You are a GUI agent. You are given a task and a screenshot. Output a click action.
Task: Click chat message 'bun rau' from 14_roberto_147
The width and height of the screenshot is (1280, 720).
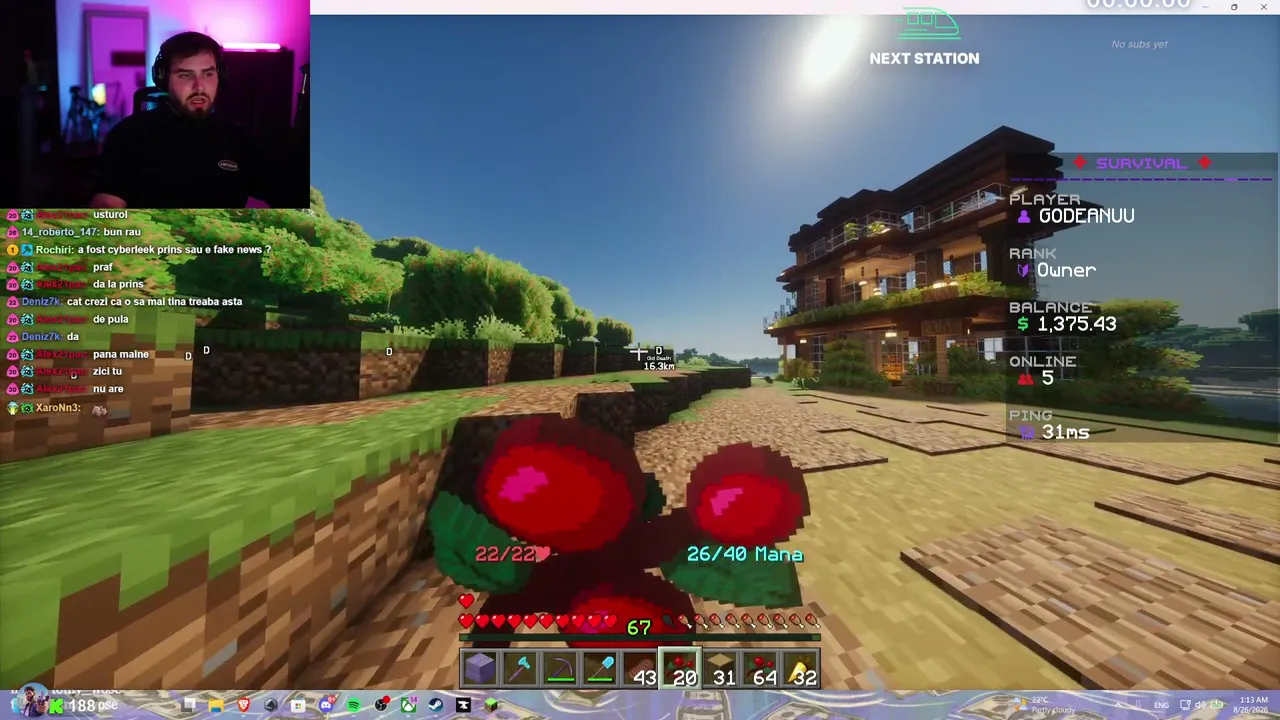[x=122, y=232]
